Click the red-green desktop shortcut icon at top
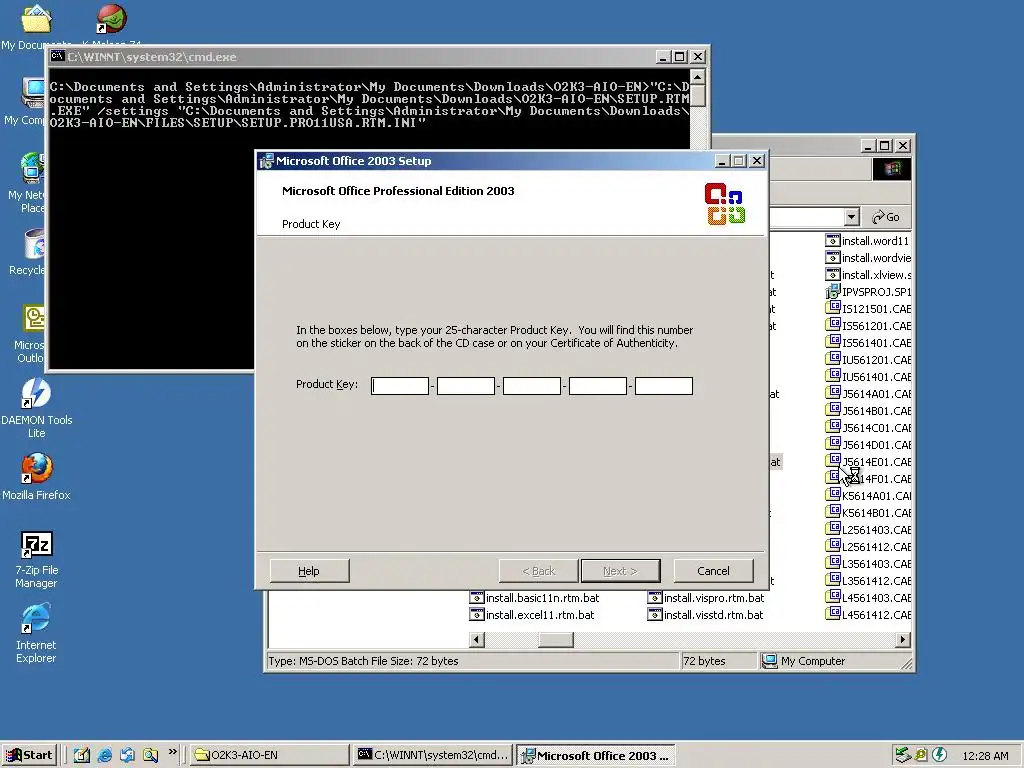This screenshot has width=1024, height=768. point(112,18)
